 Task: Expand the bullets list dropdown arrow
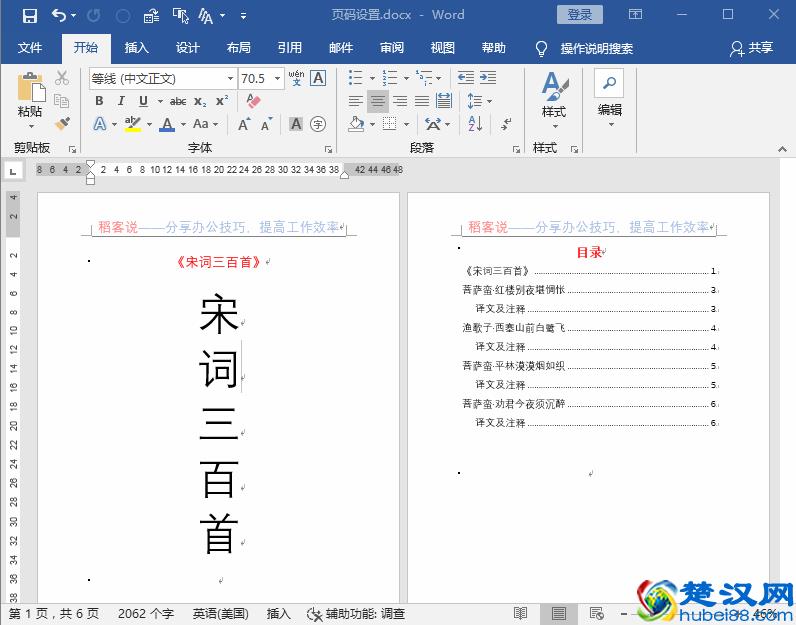coord(372,79)
